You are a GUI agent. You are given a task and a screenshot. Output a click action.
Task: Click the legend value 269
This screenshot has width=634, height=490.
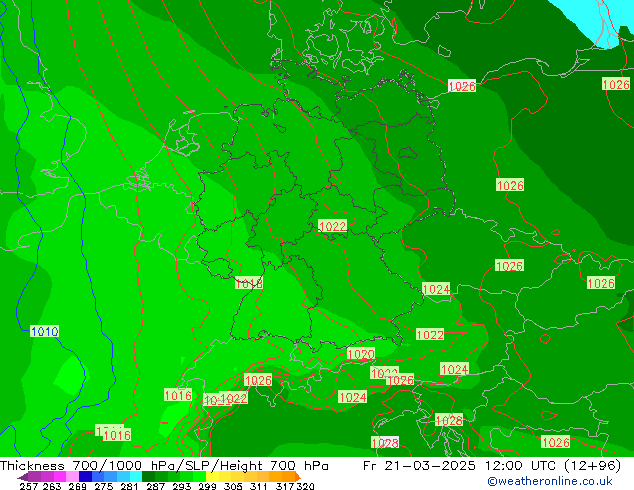(x=77, y=486)
